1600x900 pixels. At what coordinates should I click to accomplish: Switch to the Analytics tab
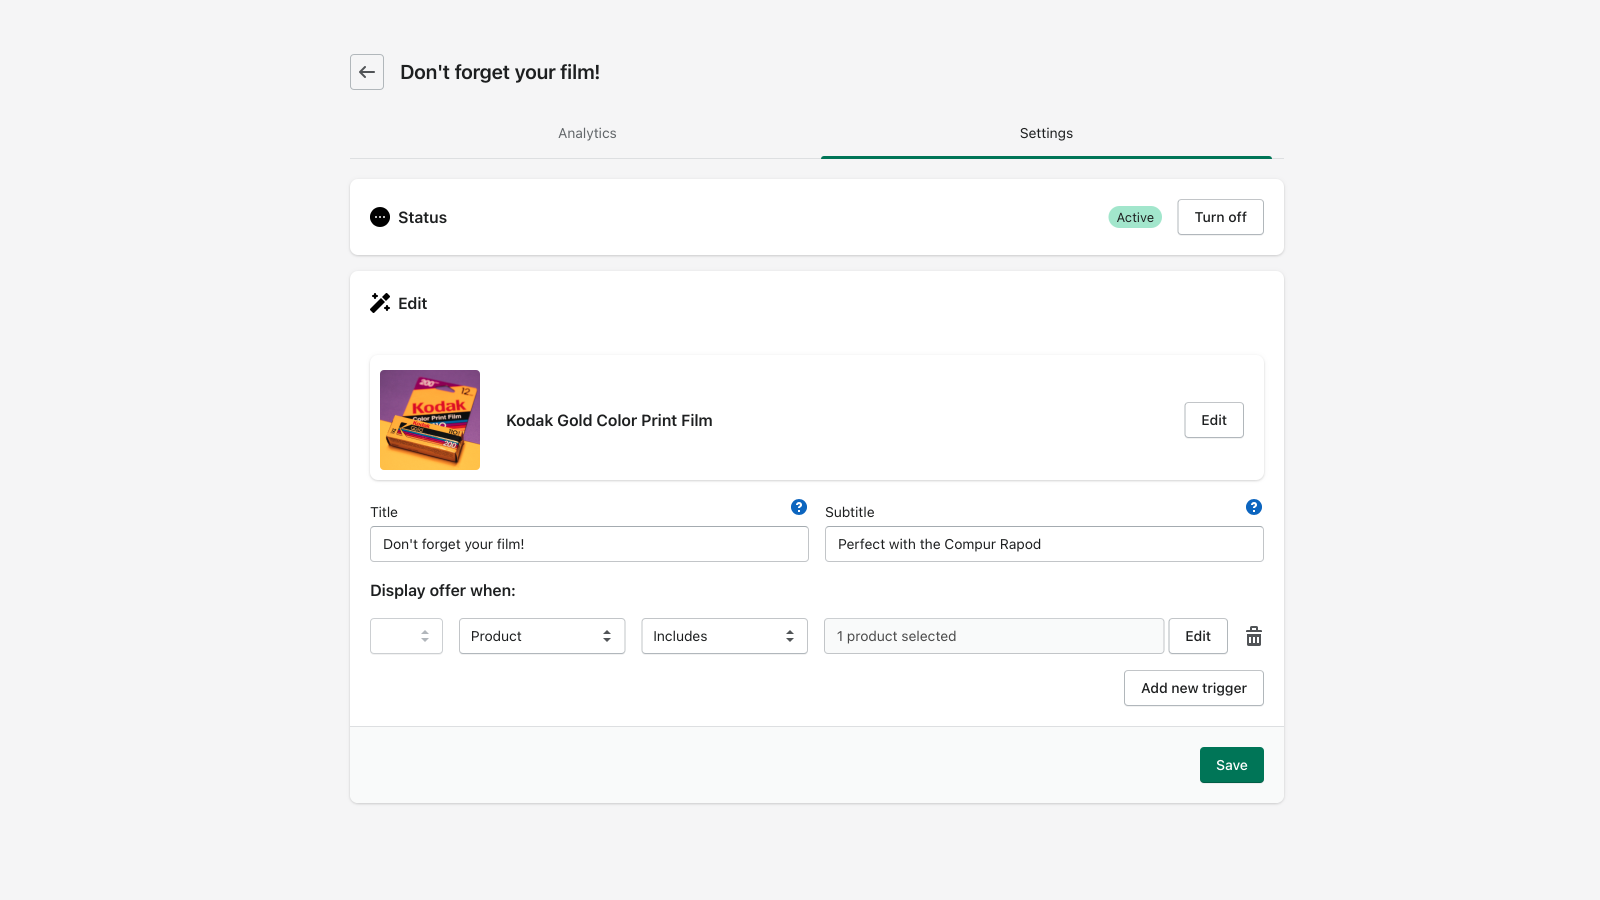coord(587,133)
